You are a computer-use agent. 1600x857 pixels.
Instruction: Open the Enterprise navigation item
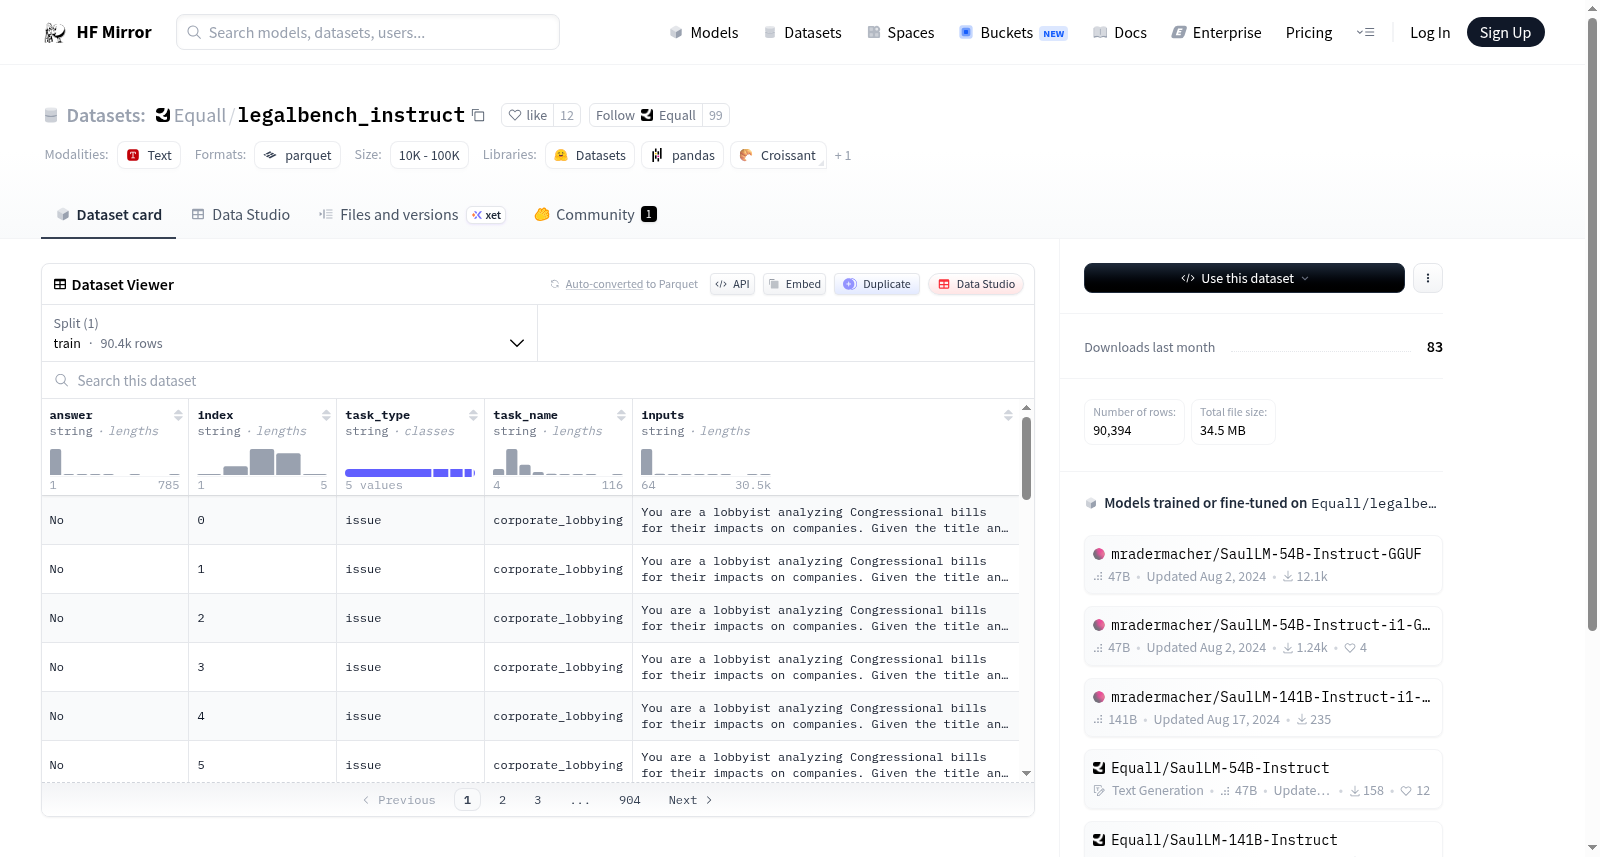(x=1216, y=32)
